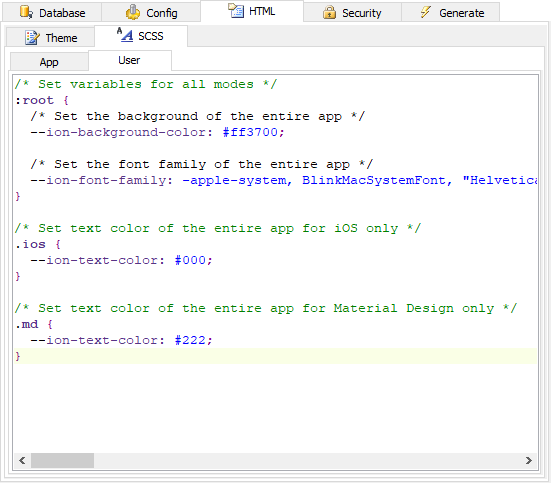Image resolution: width=551 pixels, height=483 pixels.
Task: Click the Theme notepad icon
Action: 32,38
